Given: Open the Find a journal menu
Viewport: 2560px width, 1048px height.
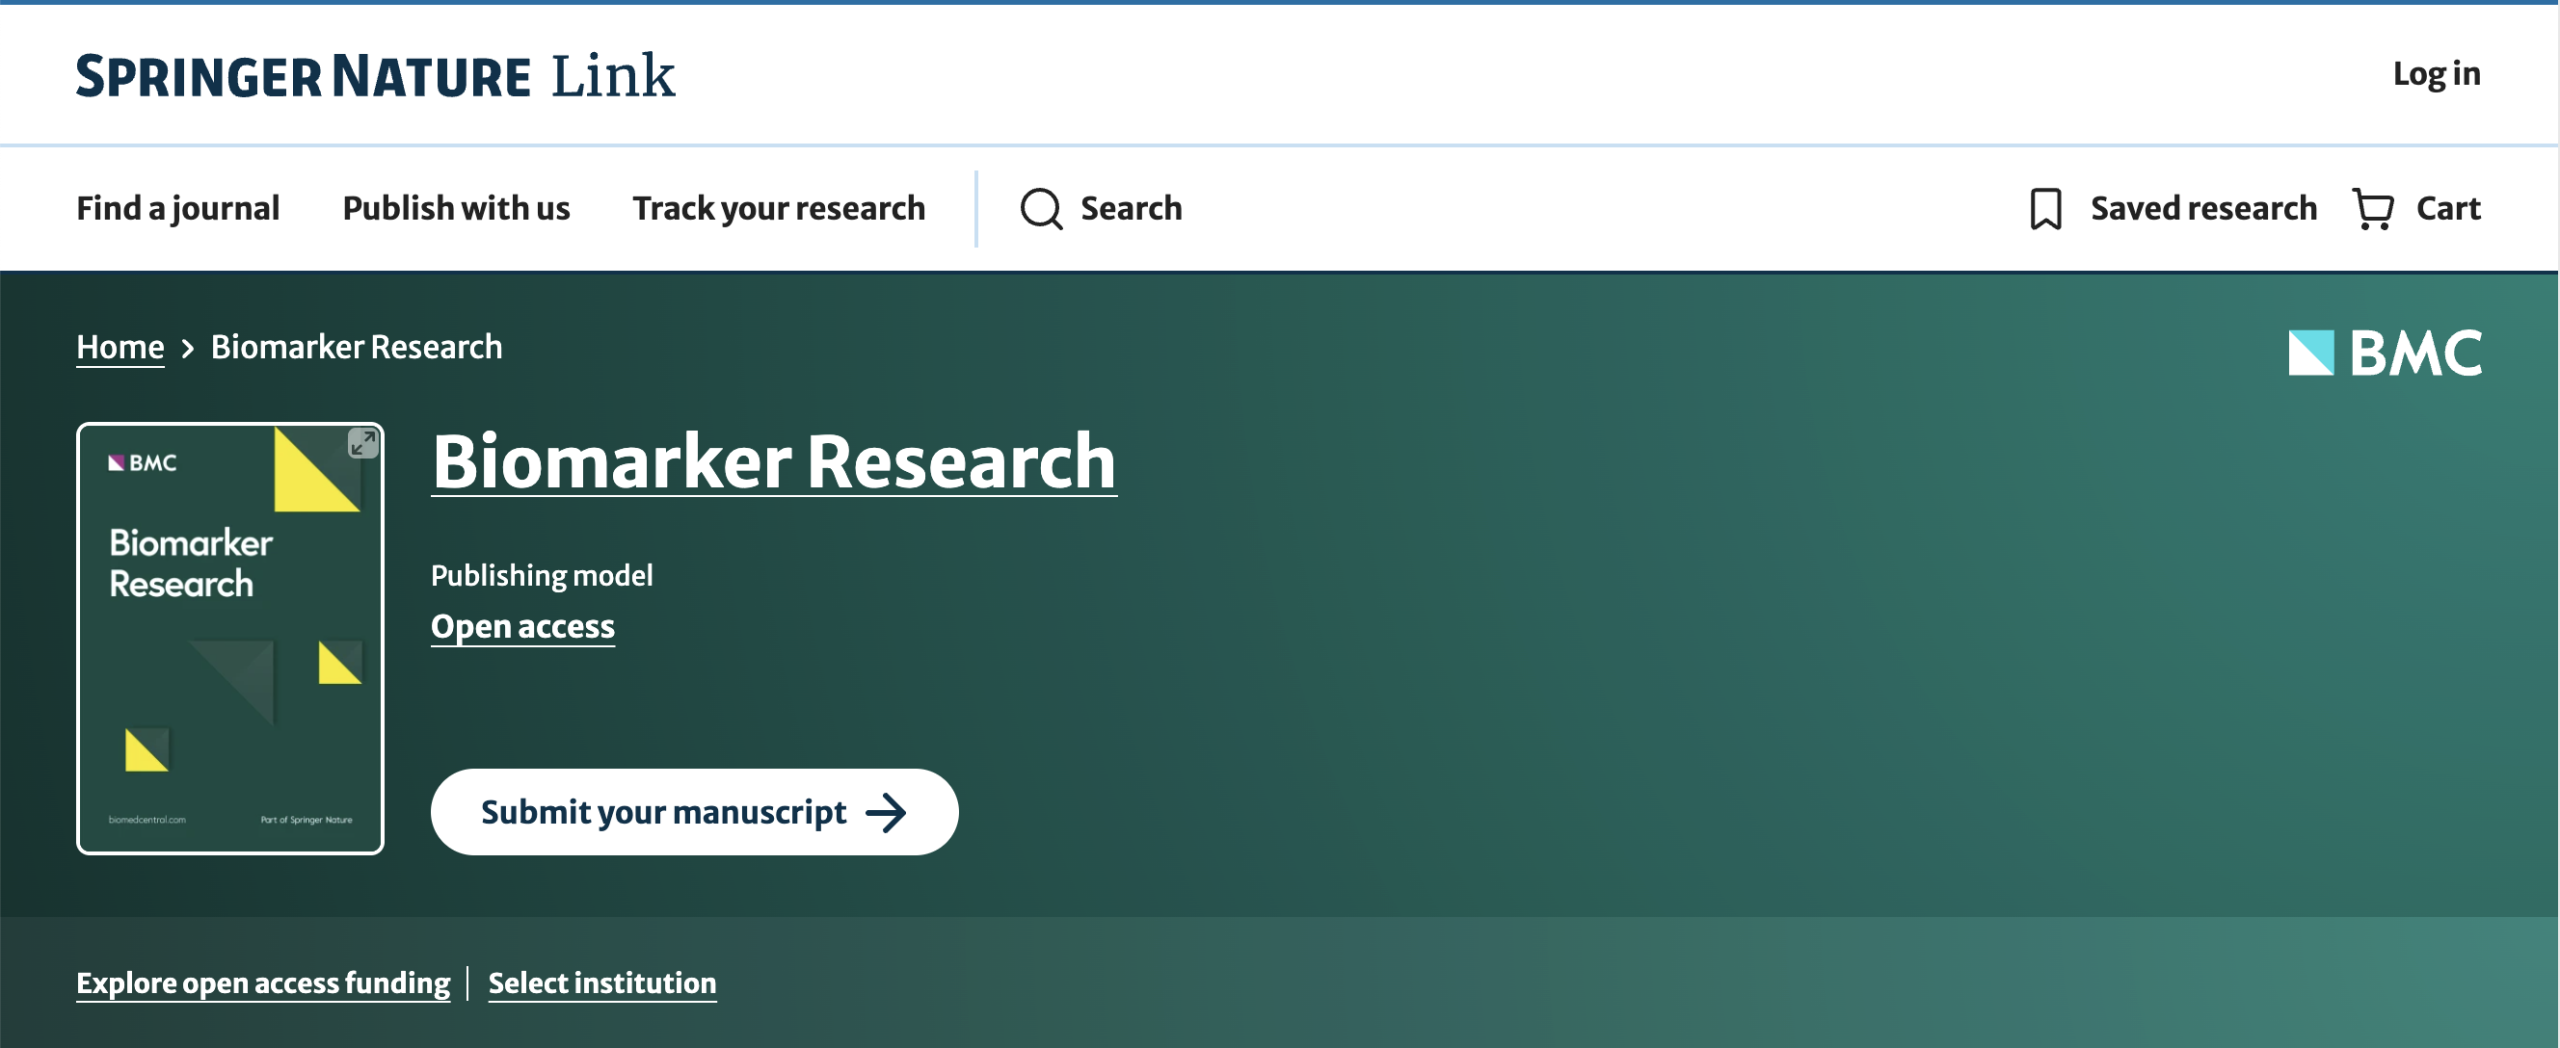Looking at the screenshot, I should coord(178,208).
